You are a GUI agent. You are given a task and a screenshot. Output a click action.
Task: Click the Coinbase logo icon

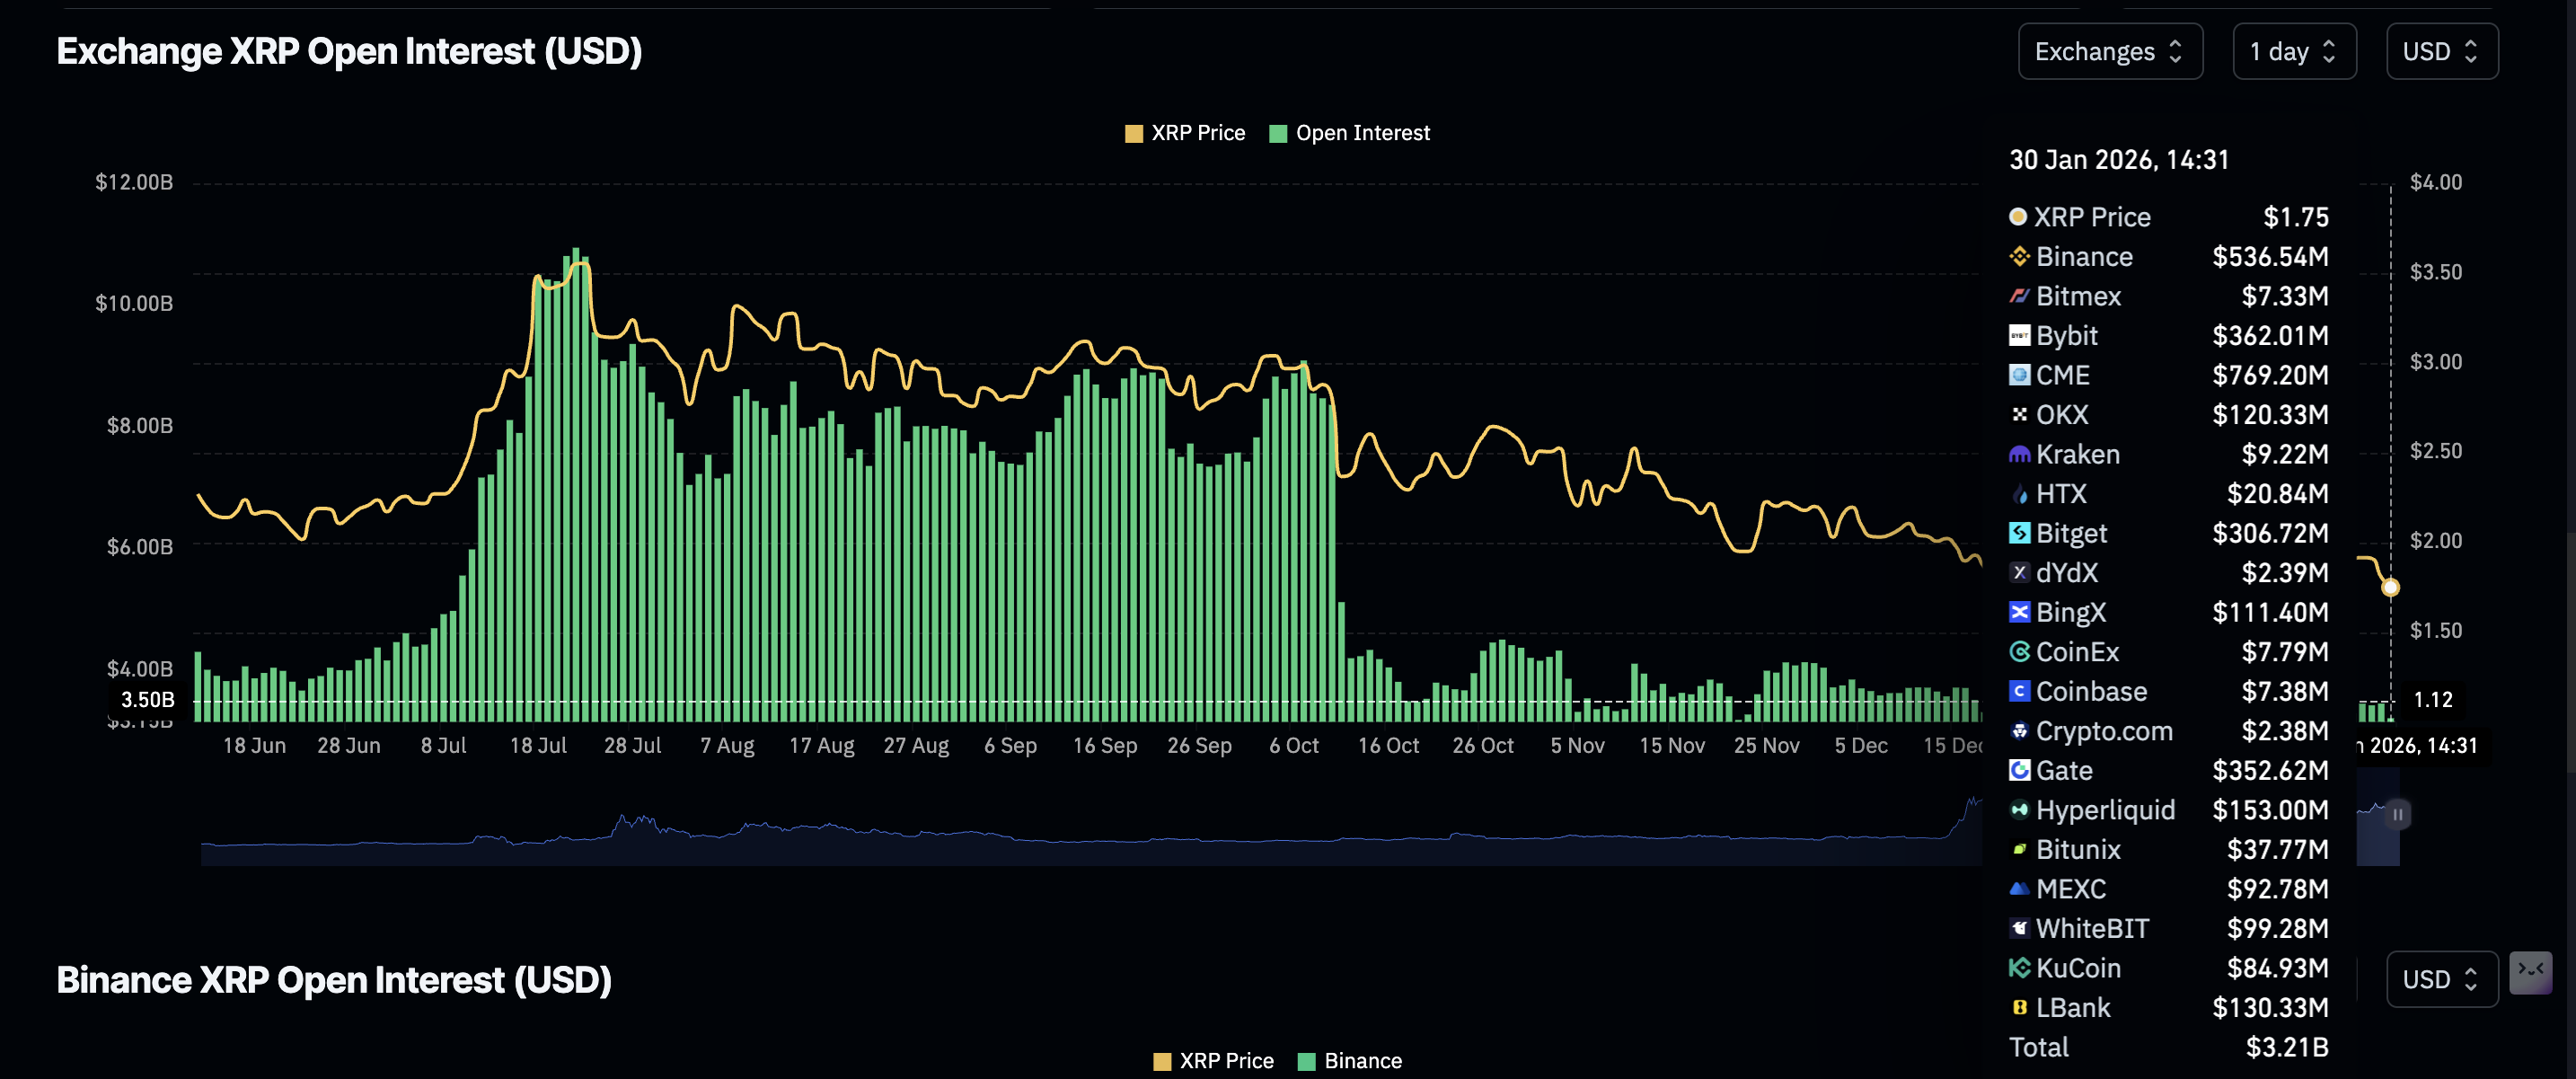2019,691
